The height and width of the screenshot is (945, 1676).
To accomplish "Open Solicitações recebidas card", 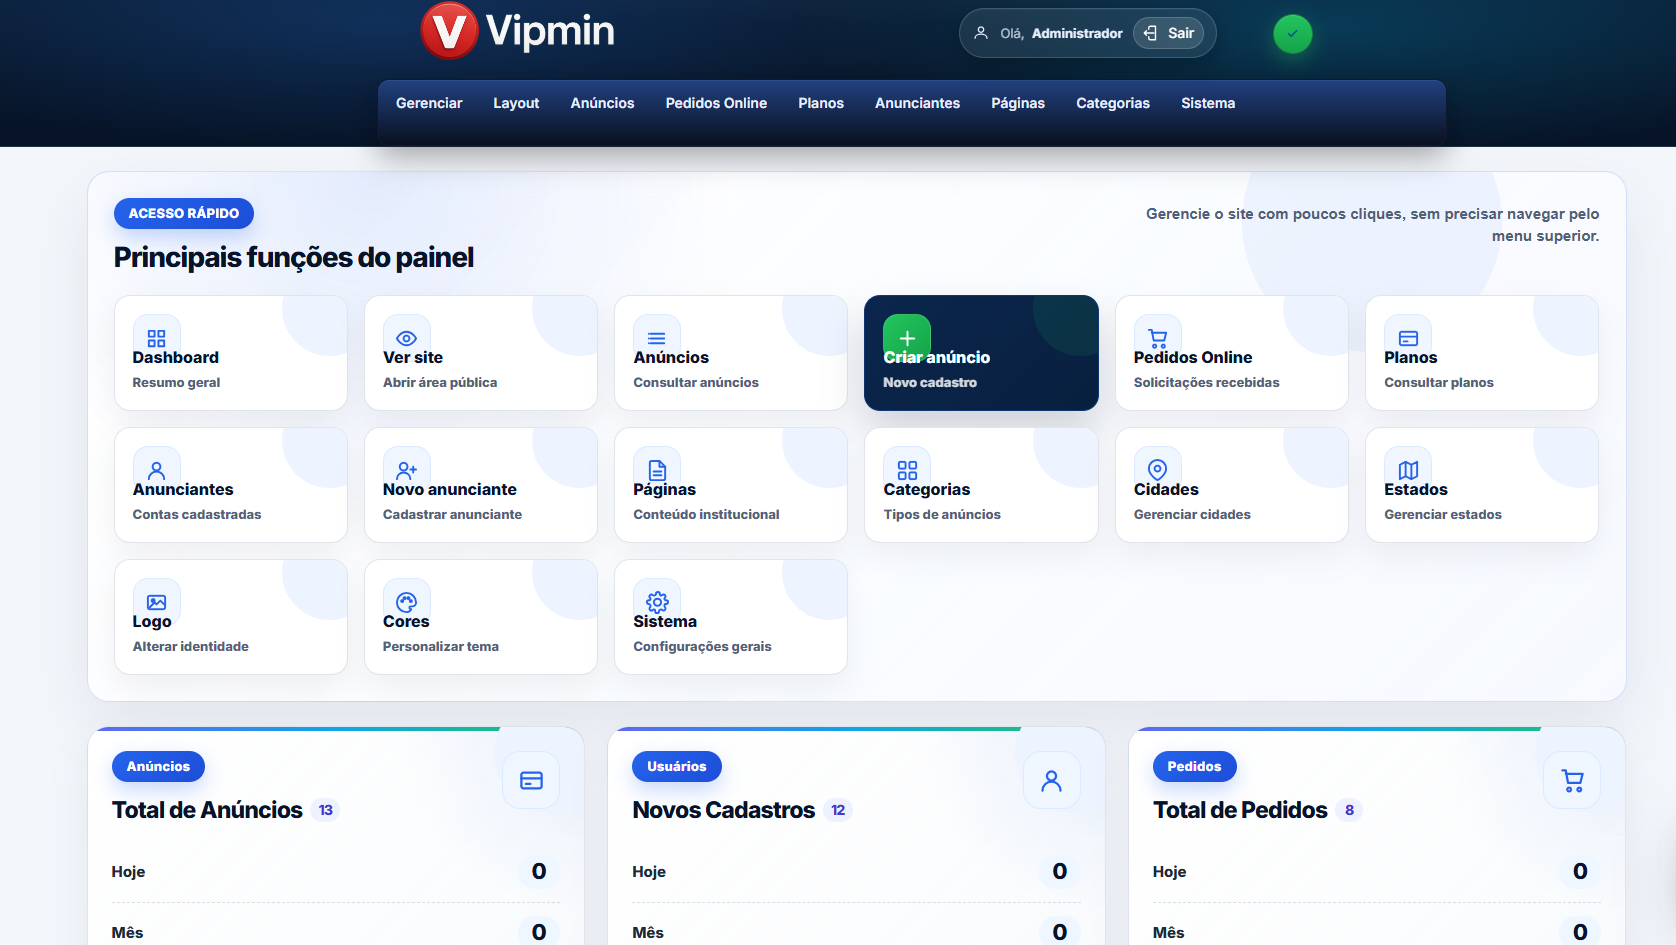I will [x=1232, y=353].
